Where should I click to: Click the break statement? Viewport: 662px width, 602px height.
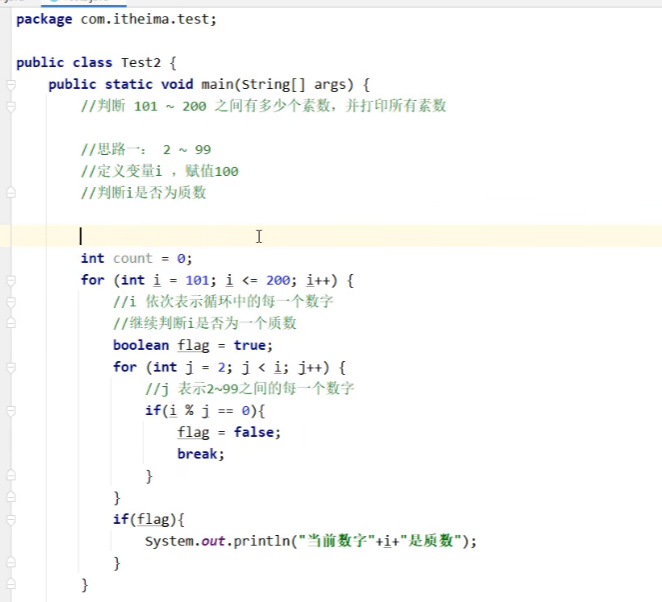(x=197, y=454)
